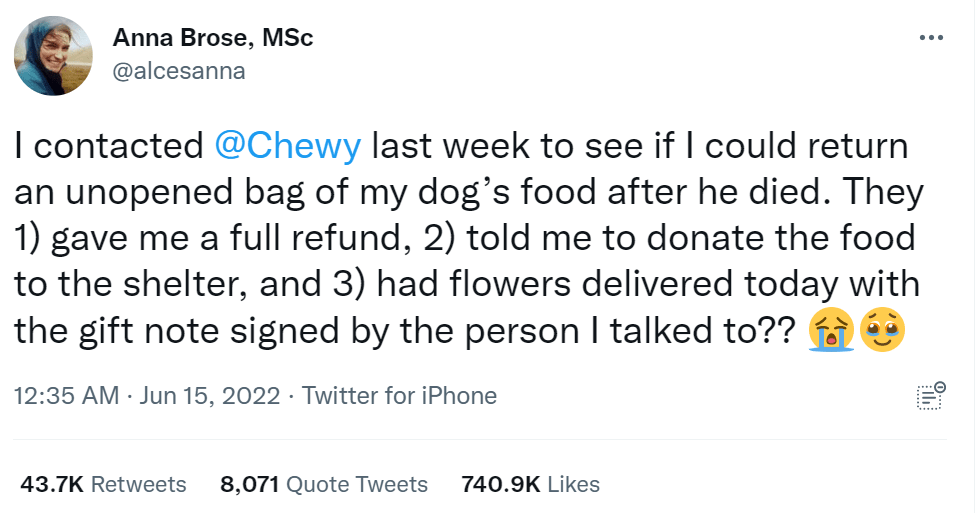Open the @alcesanna handle link
The width and height of the screenshot is (979, 513).
click(x=178, y=71)
